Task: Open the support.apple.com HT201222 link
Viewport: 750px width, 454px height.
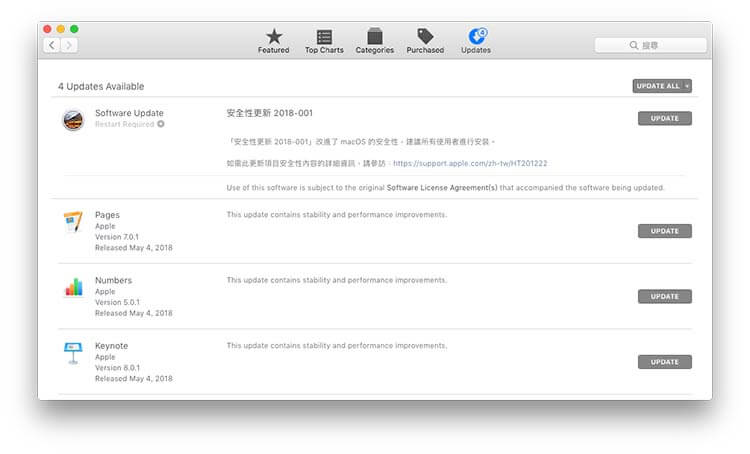Action: 470,163
